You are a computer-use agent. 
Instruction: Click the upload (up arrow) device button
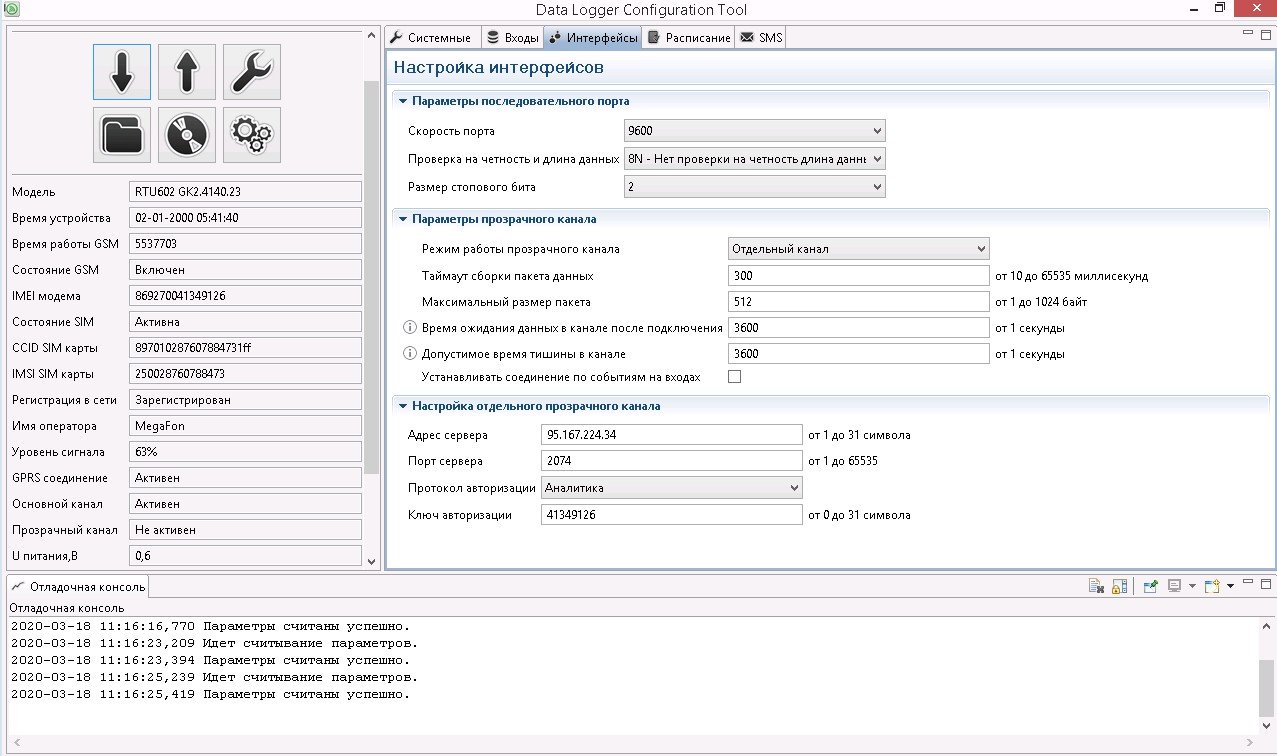pyautogui.click(x=187, y=72)
